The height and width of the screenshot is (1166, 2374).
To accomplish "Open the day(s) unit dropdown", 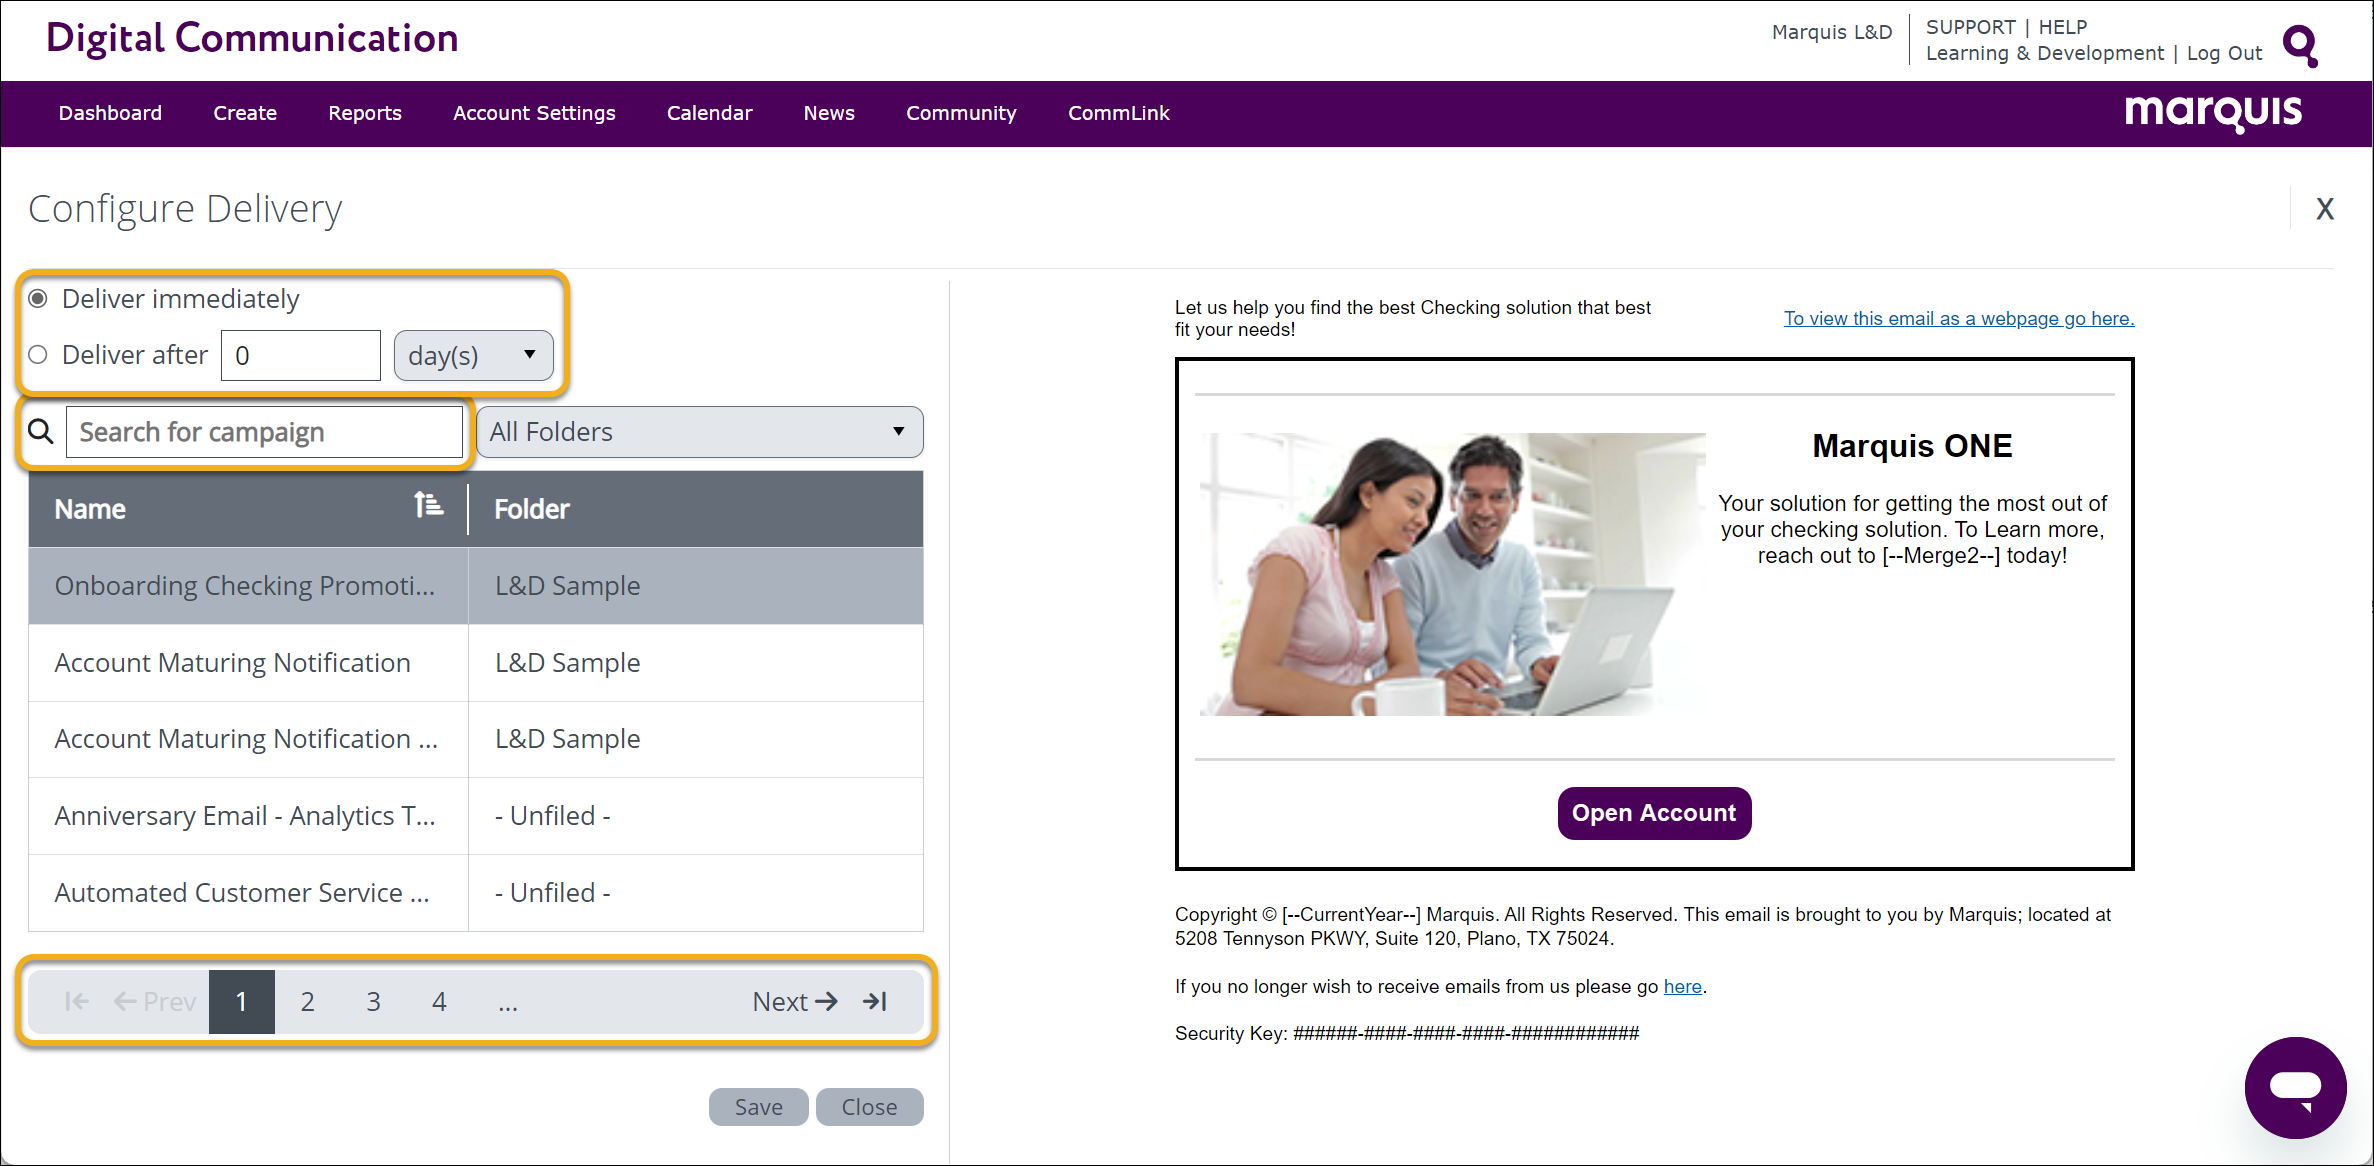I will 473,355.
